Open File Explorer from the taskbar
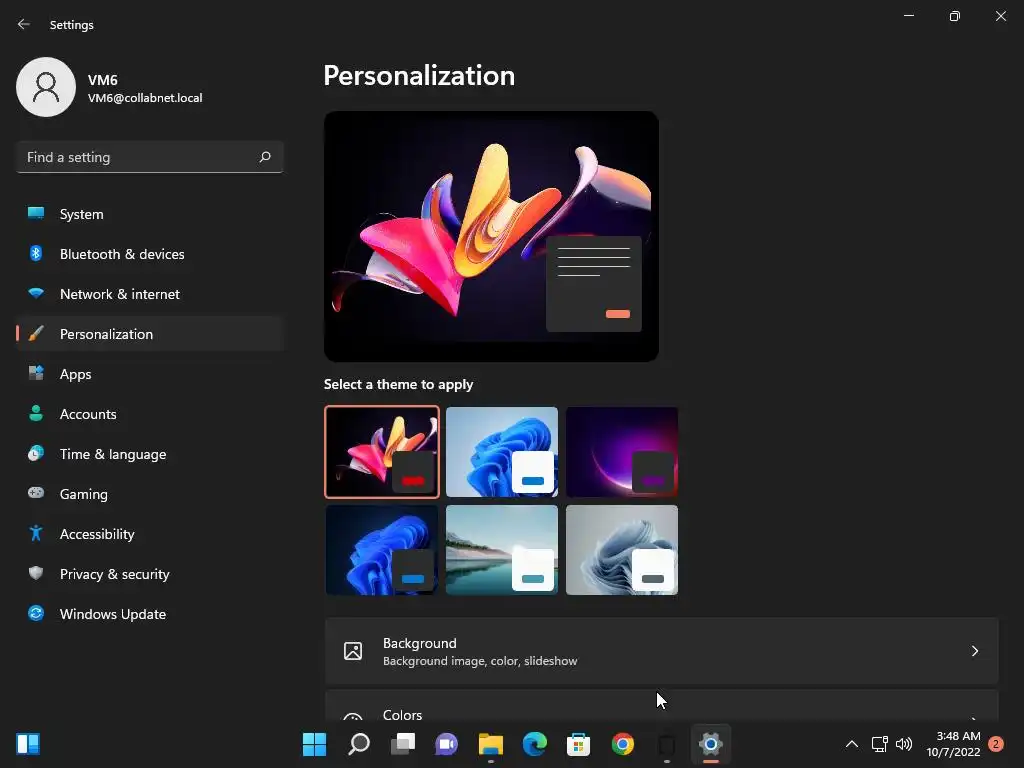The image size is (1024, 768). [490, 744]
